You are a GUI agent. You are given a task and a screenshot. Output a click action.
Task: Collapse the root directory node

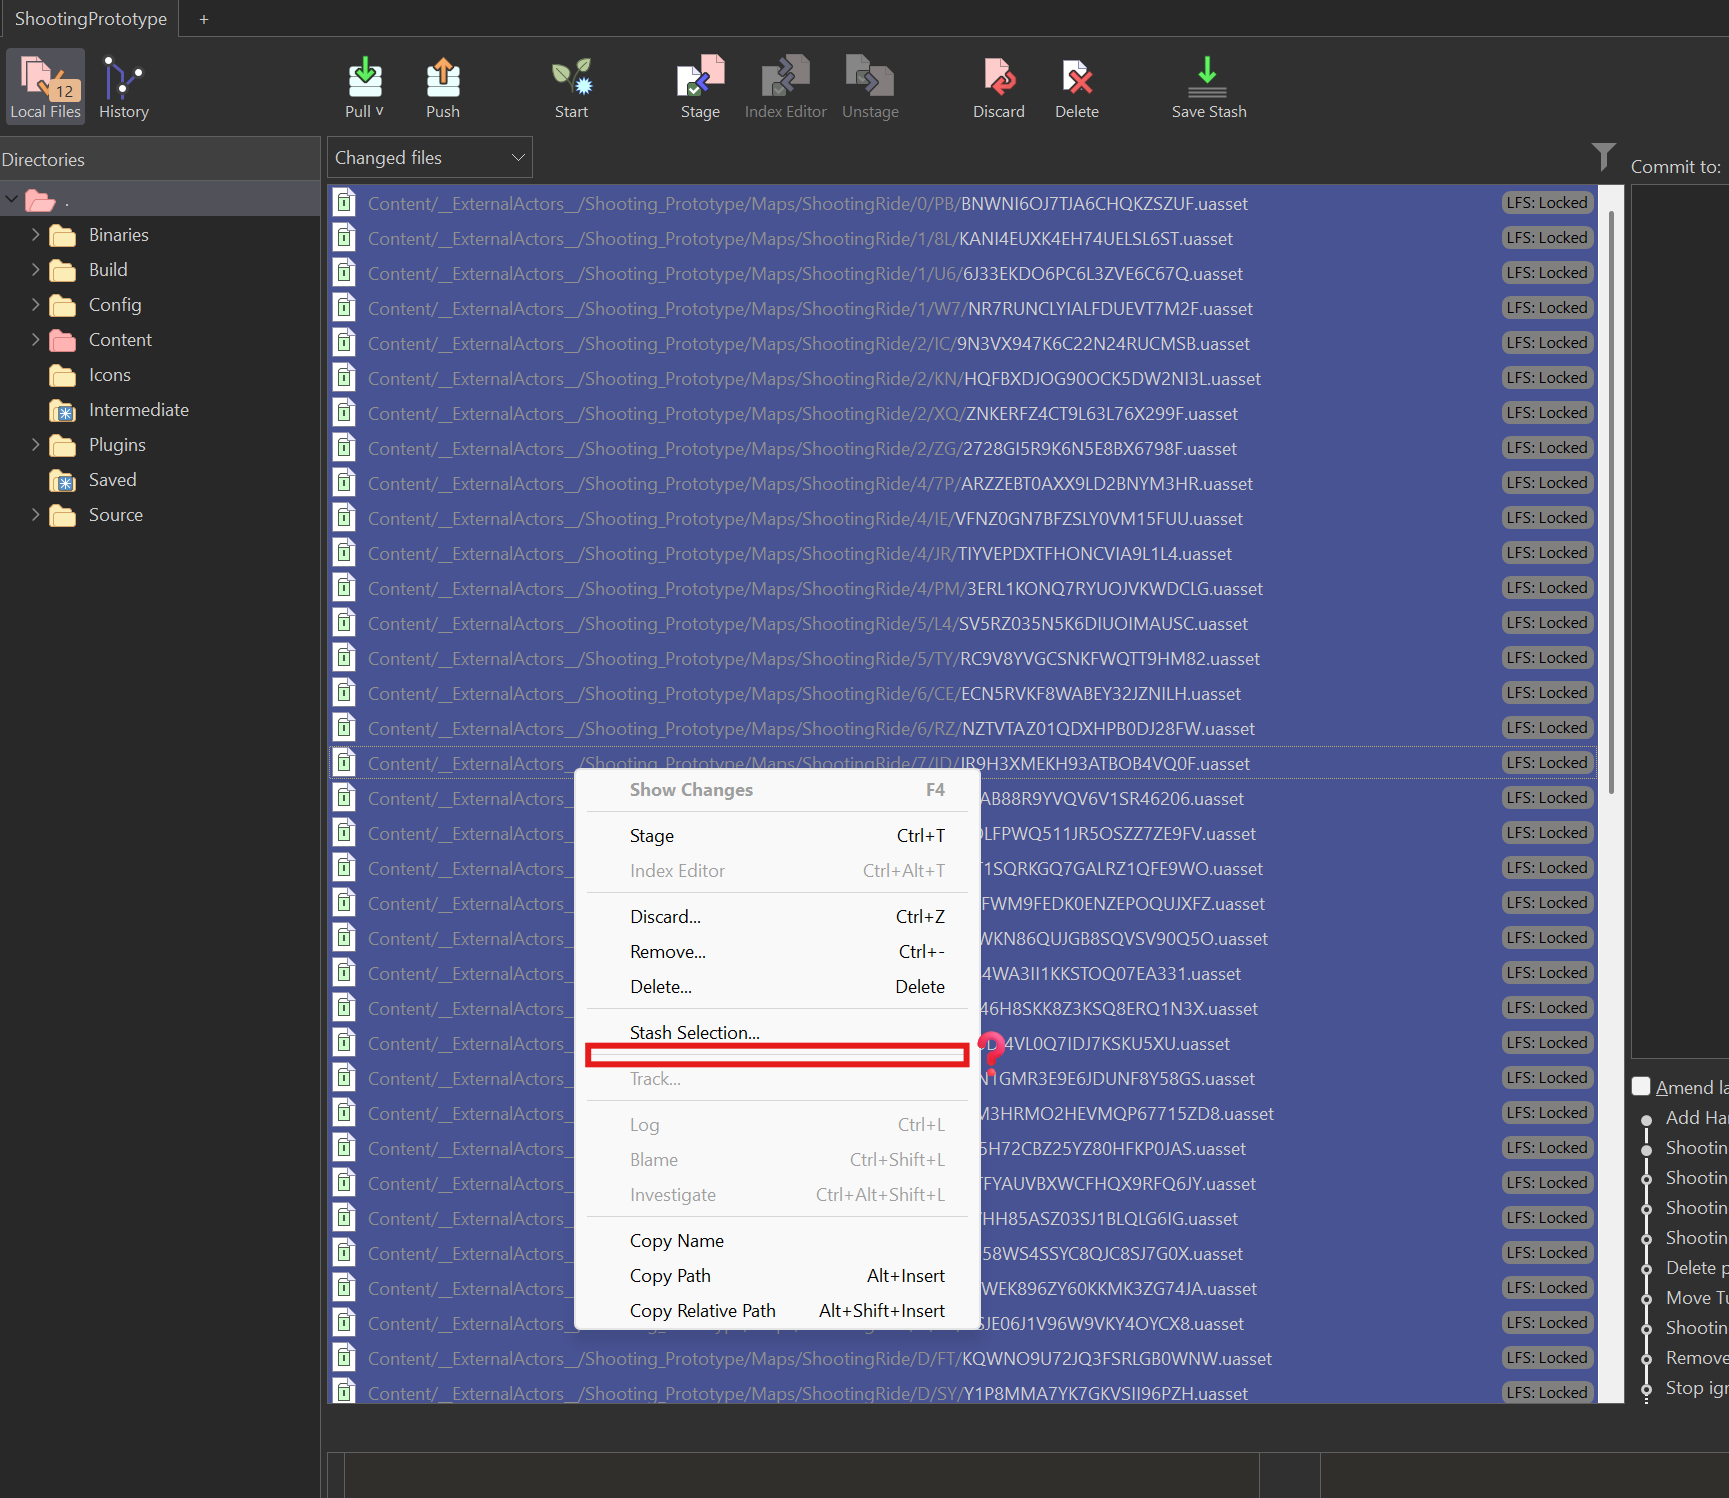(12, 199)
